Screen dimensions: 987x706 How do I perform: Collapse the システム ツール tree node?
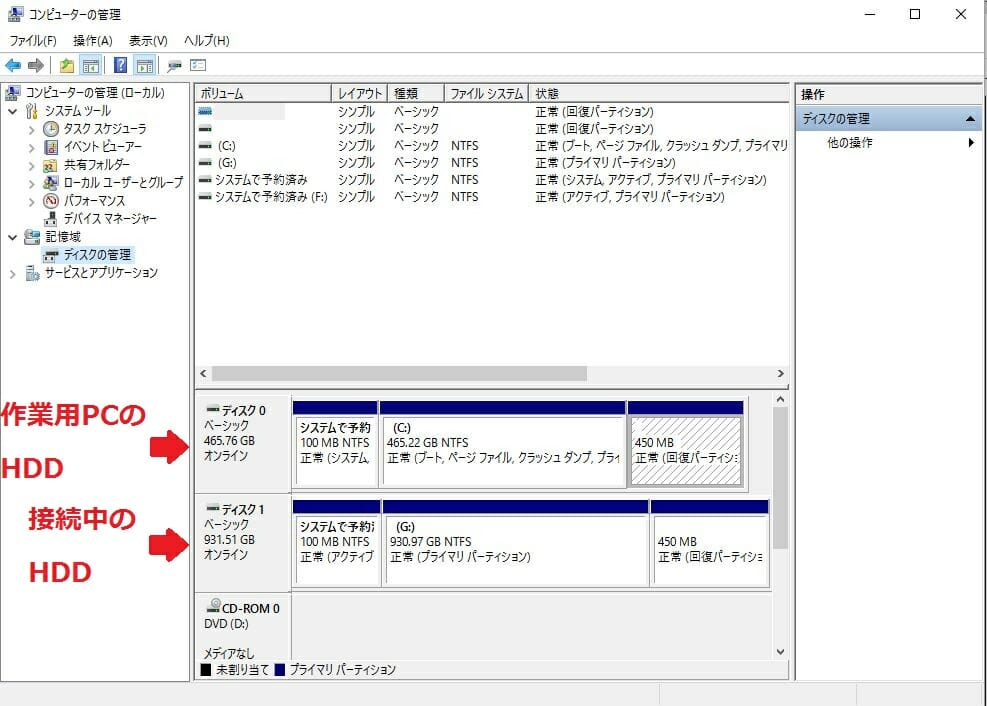pyautogui.click(x=13, y=111)
